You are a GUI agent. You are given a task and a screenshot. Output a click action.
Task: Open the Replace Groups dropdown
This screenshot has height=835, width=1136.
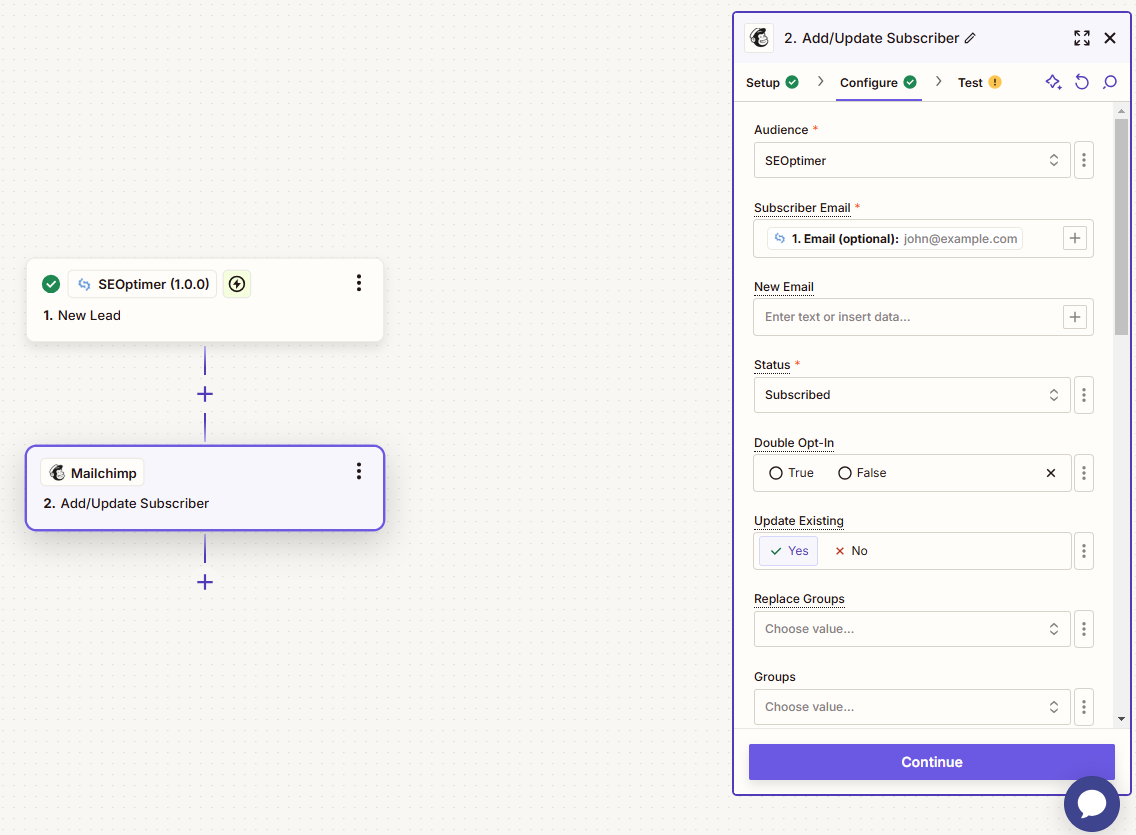911,629
